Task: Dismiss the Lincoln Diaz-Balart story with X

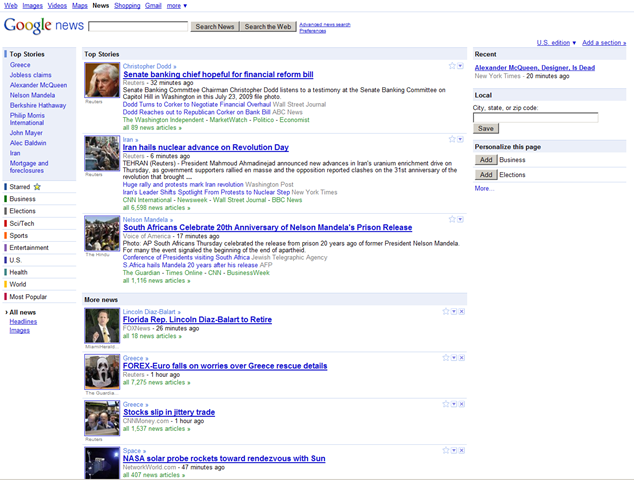Action: click(462, 311)
